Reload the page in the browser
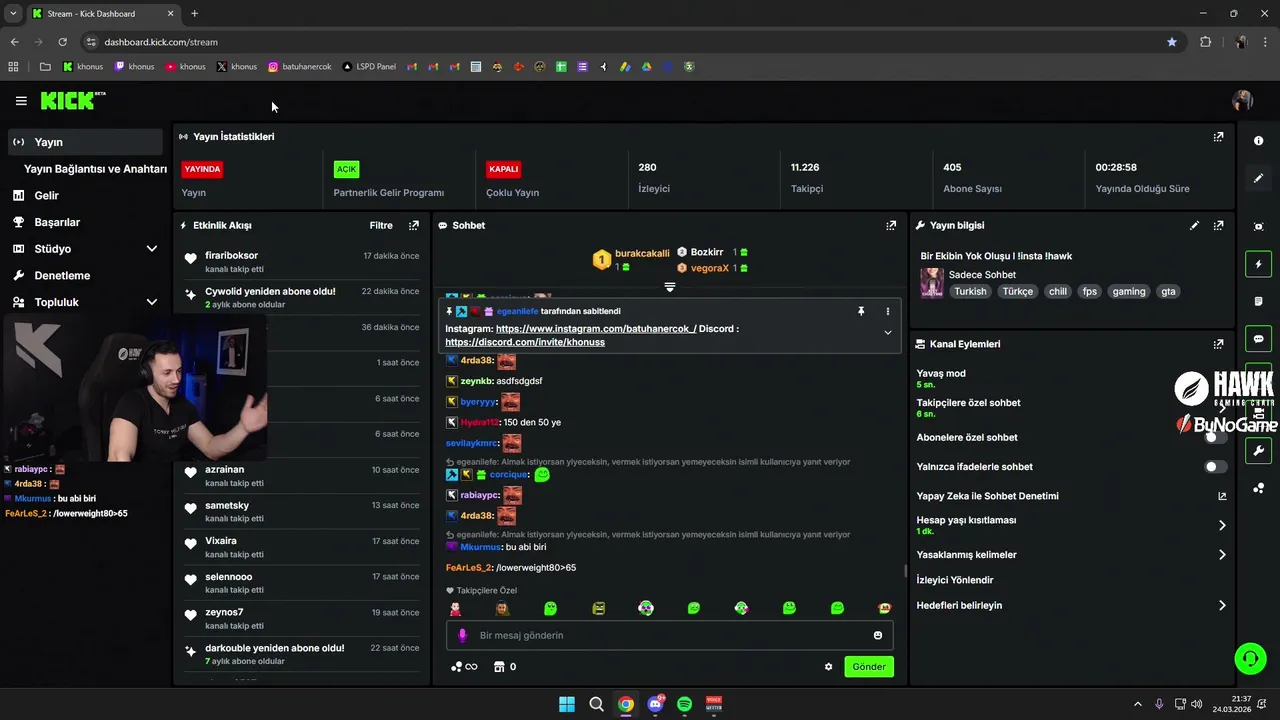 pos(62,42)
